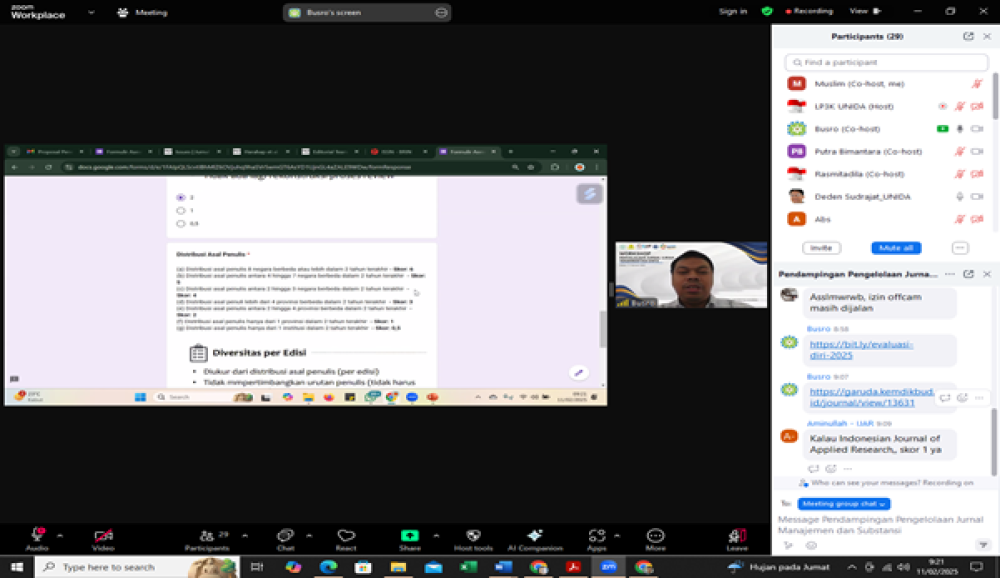Select radio option 0,5 in shared form
This screenshot has width=1000, height=578.
(181, 224)
